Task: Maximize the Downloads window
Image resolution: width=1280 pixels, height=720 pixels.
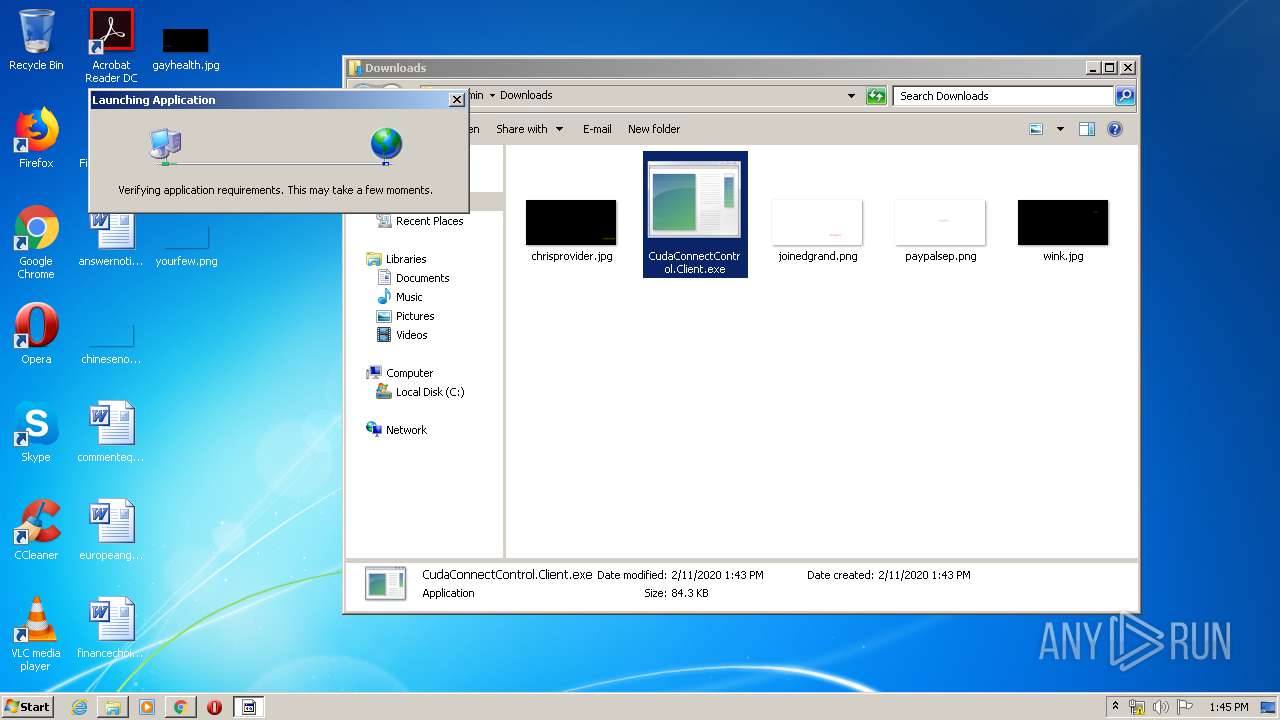Action: tap(1109, 68)
